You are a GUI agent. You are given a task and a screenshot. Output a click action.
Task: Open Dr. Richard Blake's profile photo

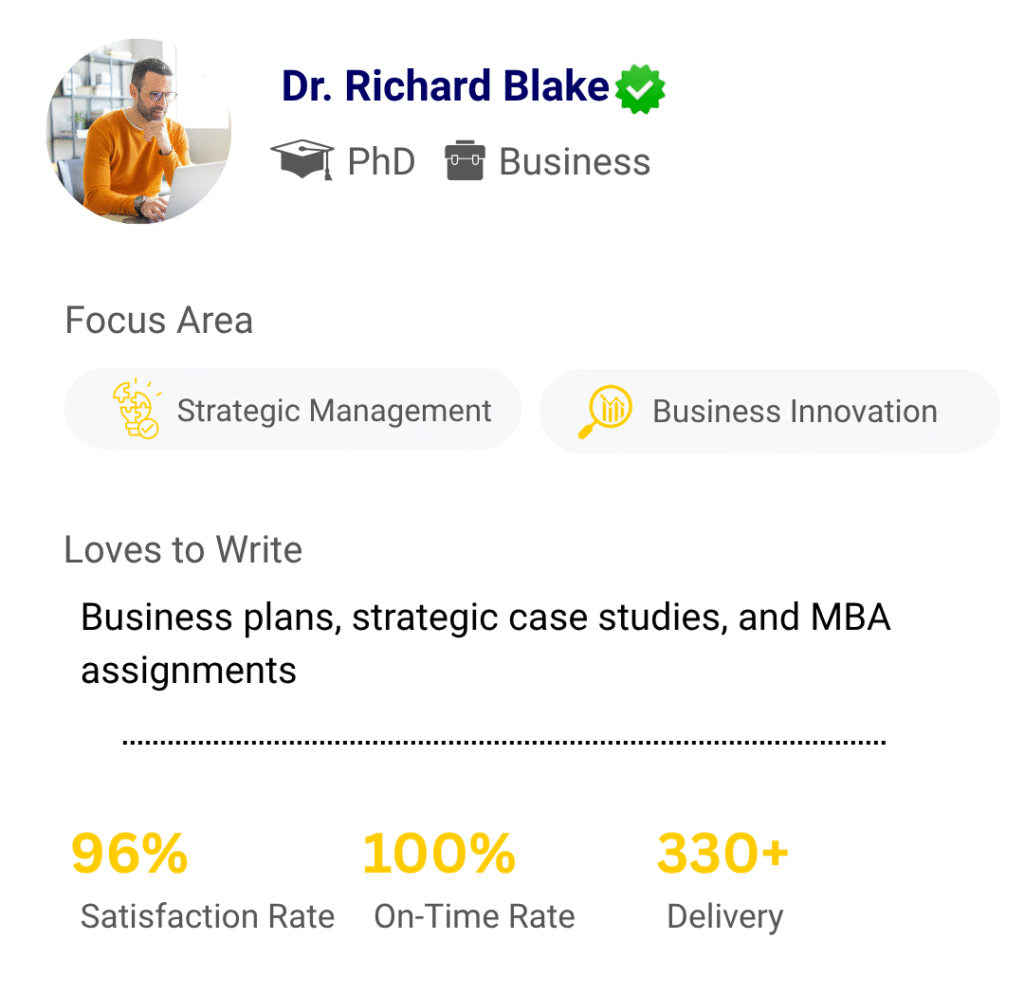(x=139, y=131)
